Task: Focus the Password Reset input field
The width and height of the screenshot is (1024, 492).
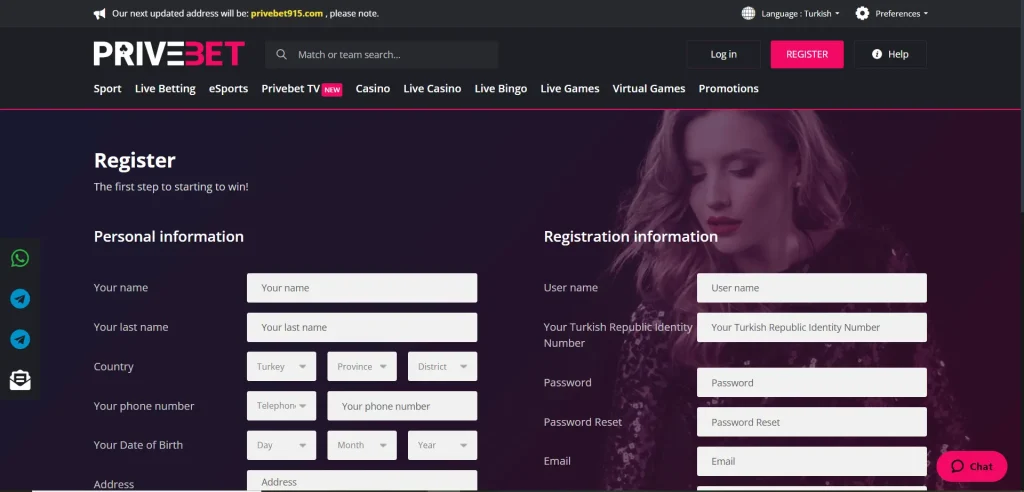Action: tap(812, 422)
